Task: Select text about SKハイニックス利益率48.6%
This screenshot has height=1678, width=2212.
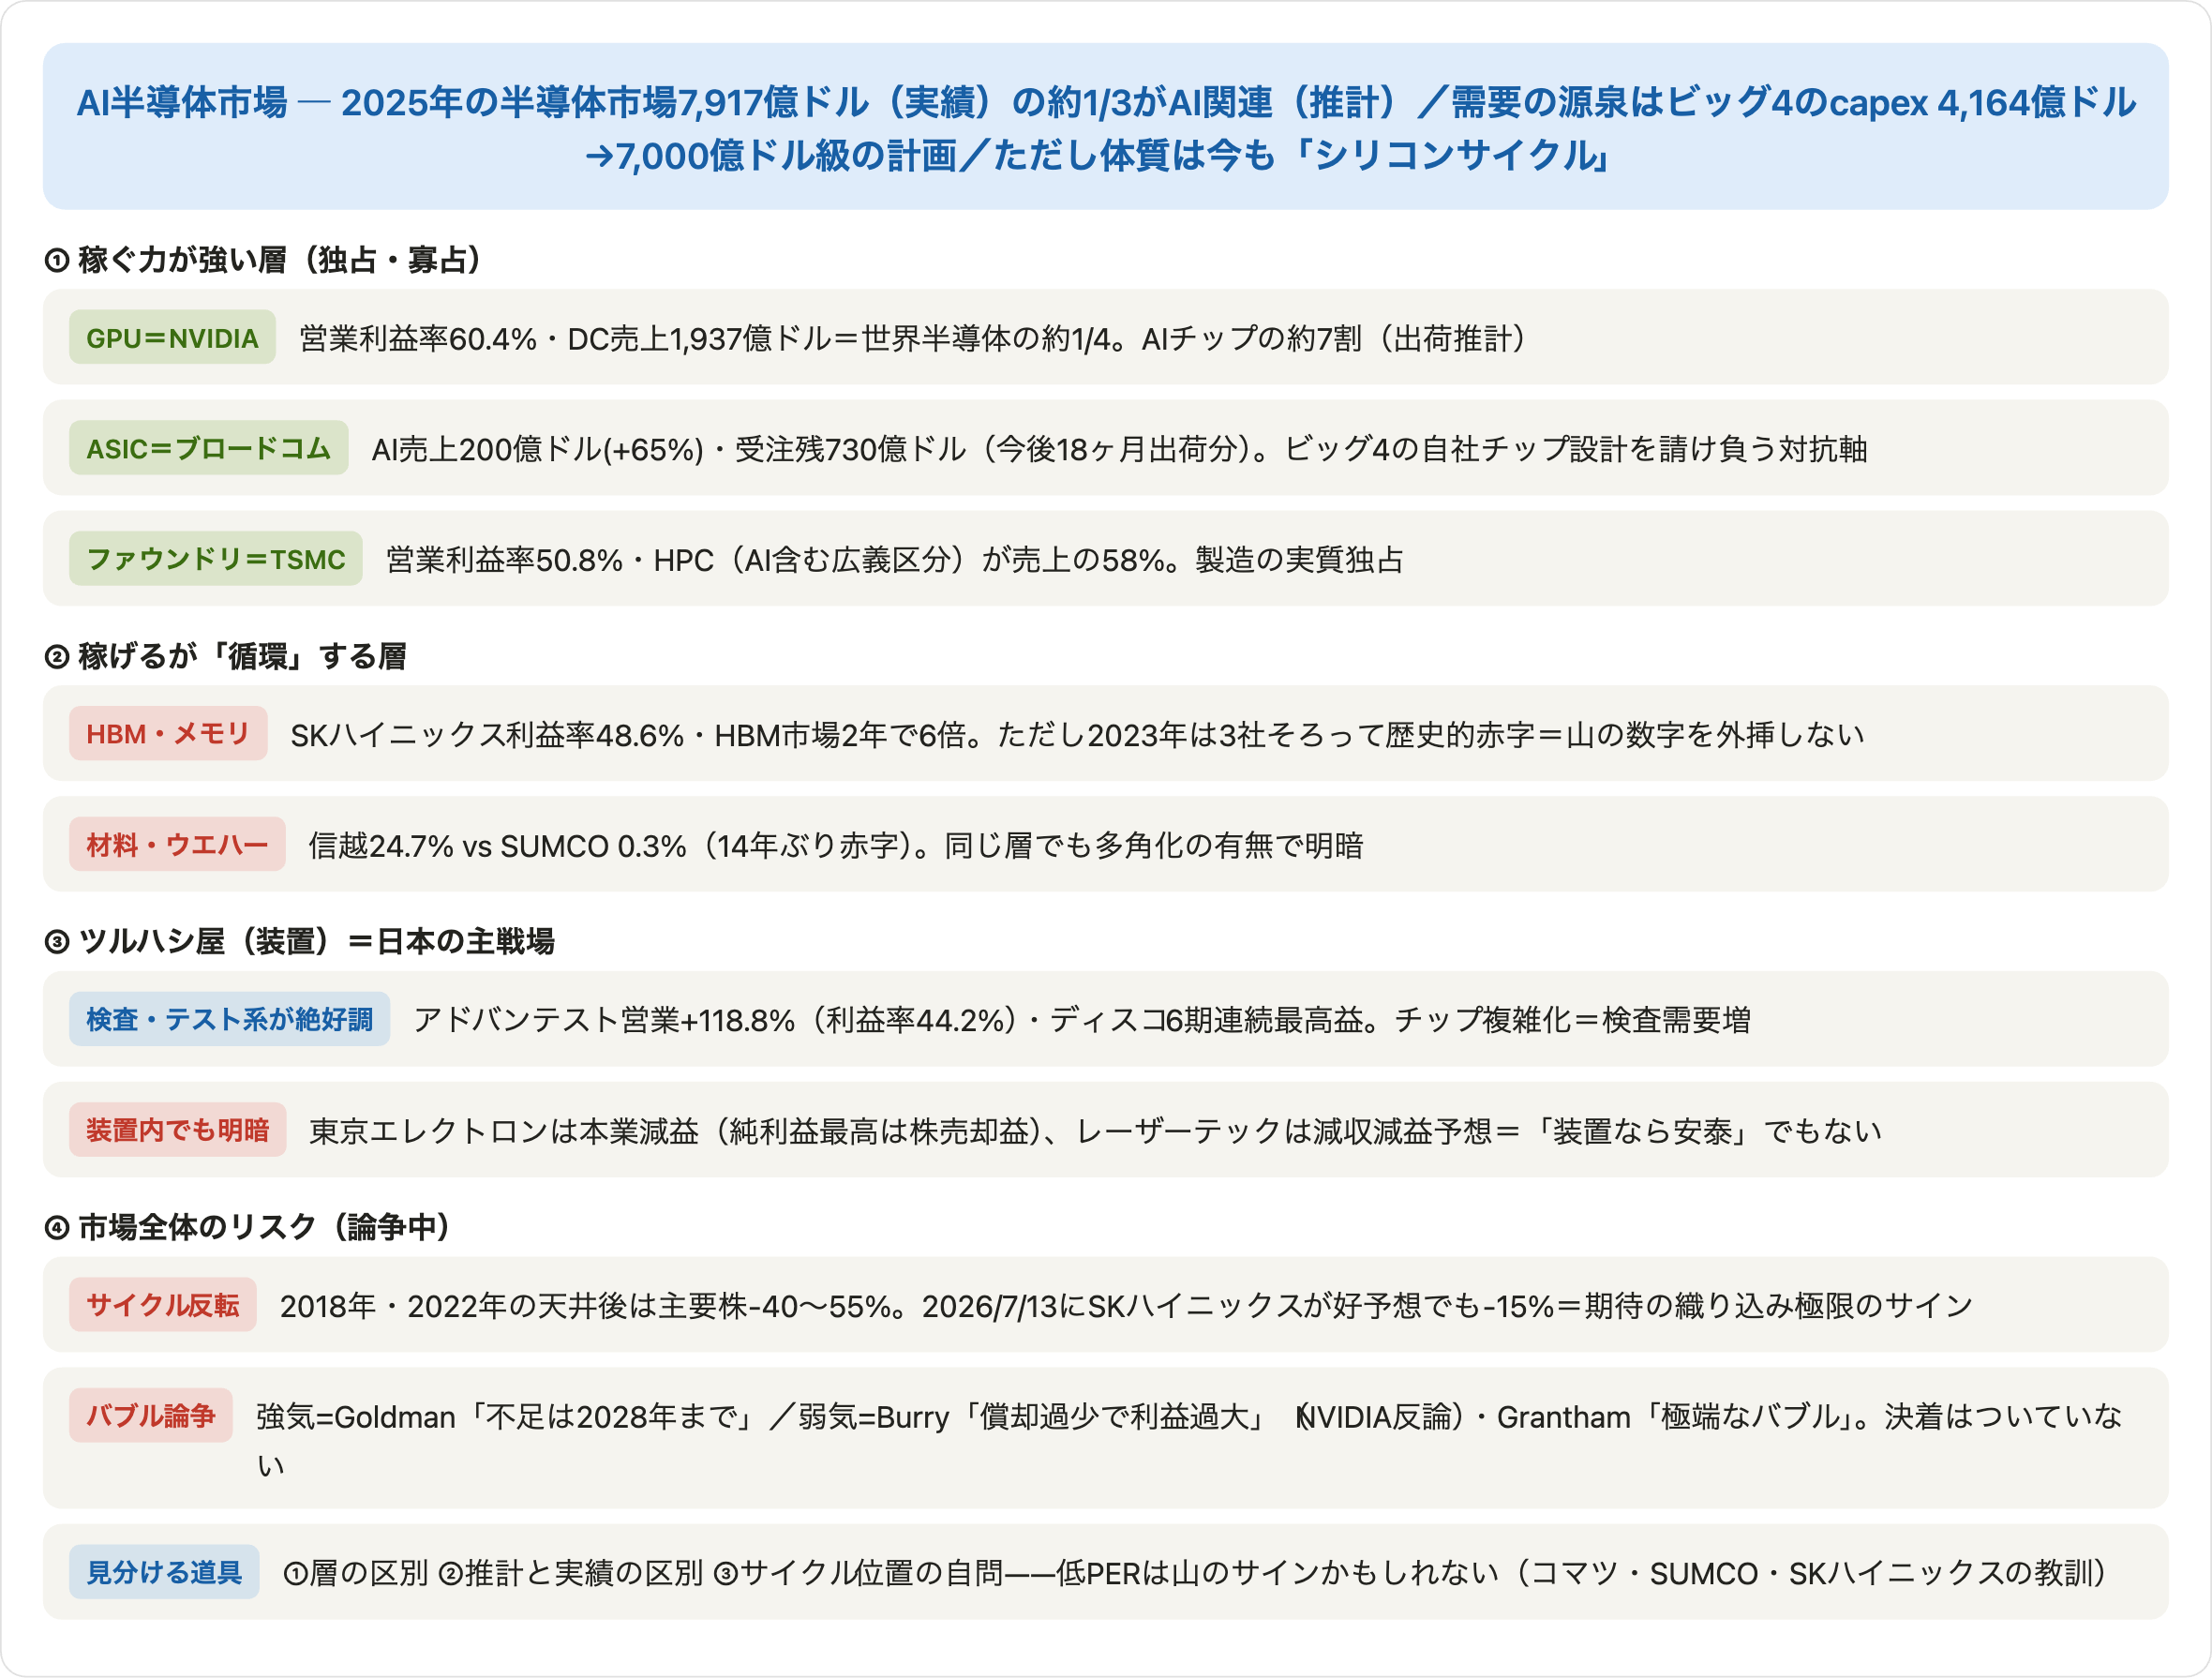Action: [1077, 735]
